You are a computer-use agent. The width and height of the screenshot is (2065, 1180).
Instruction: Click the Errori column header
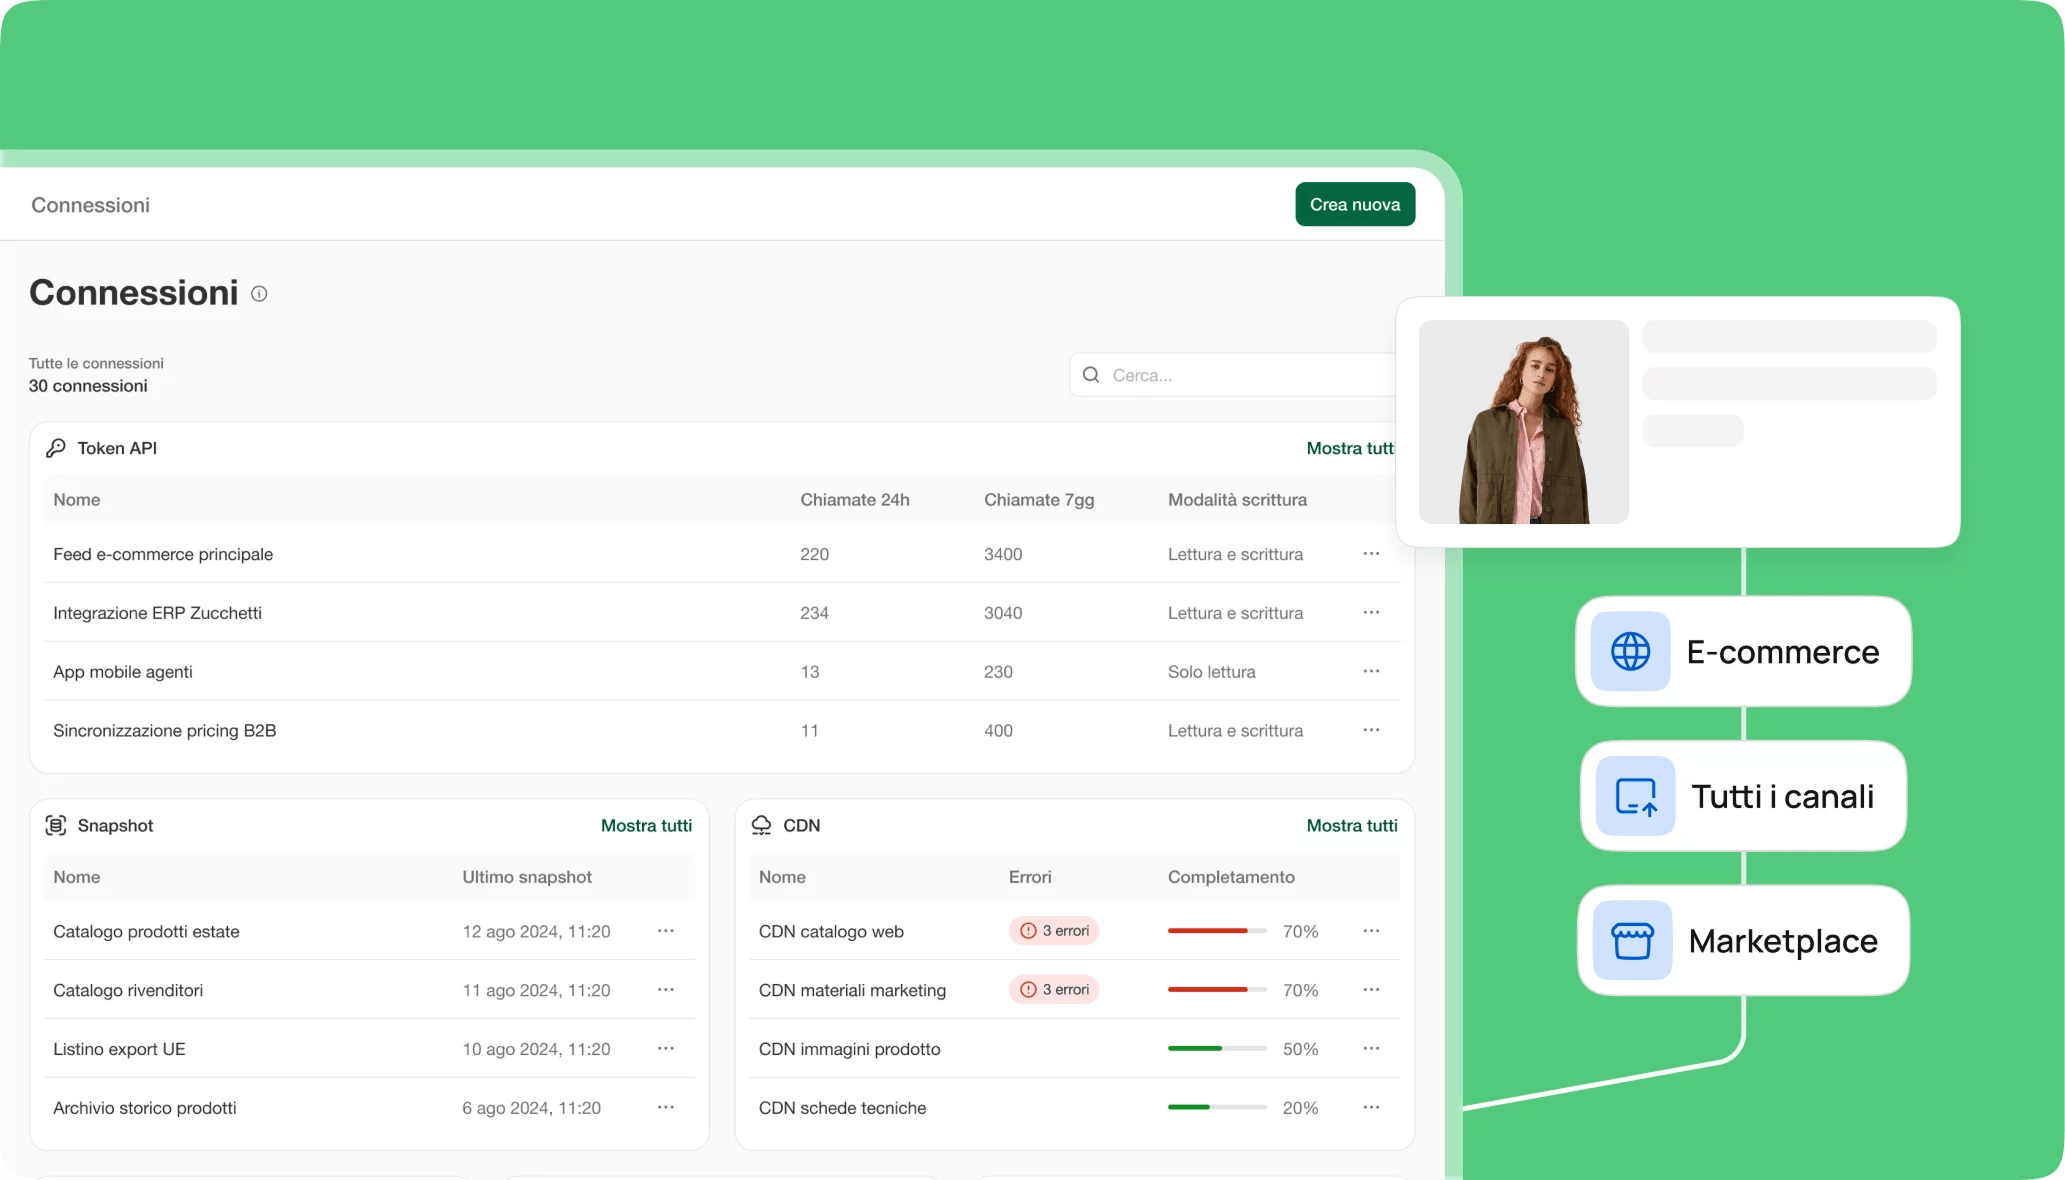tap(1030, 877)
